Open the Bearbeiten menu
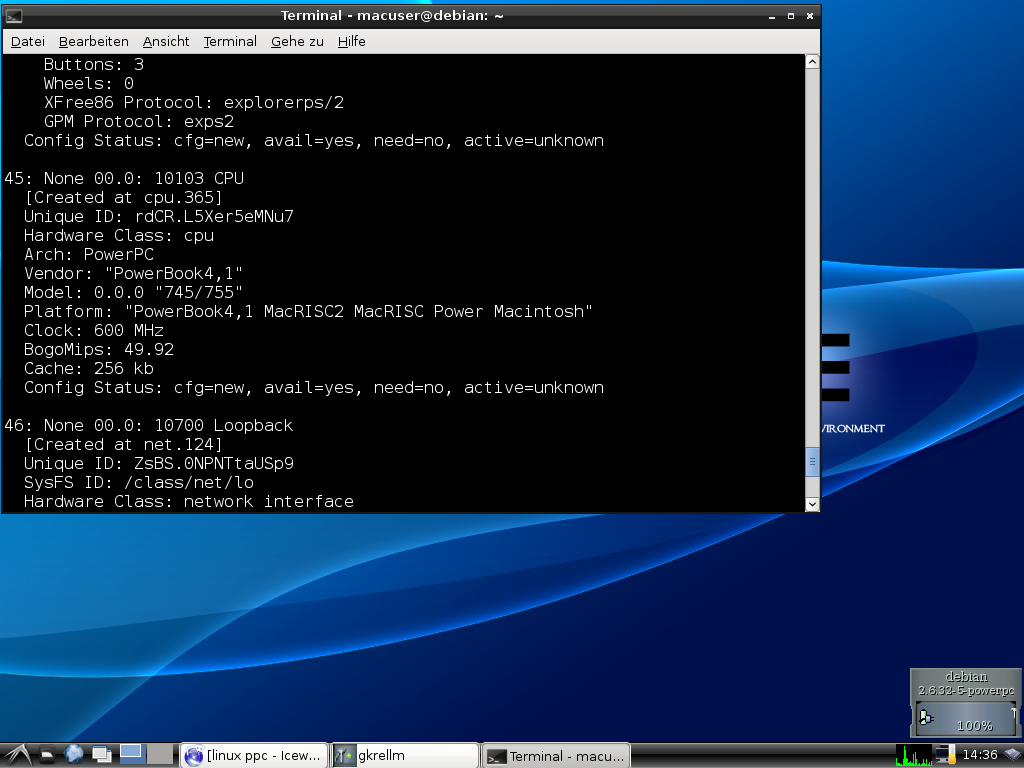Viewport: 1024px width, 768px height. (93, 42)
